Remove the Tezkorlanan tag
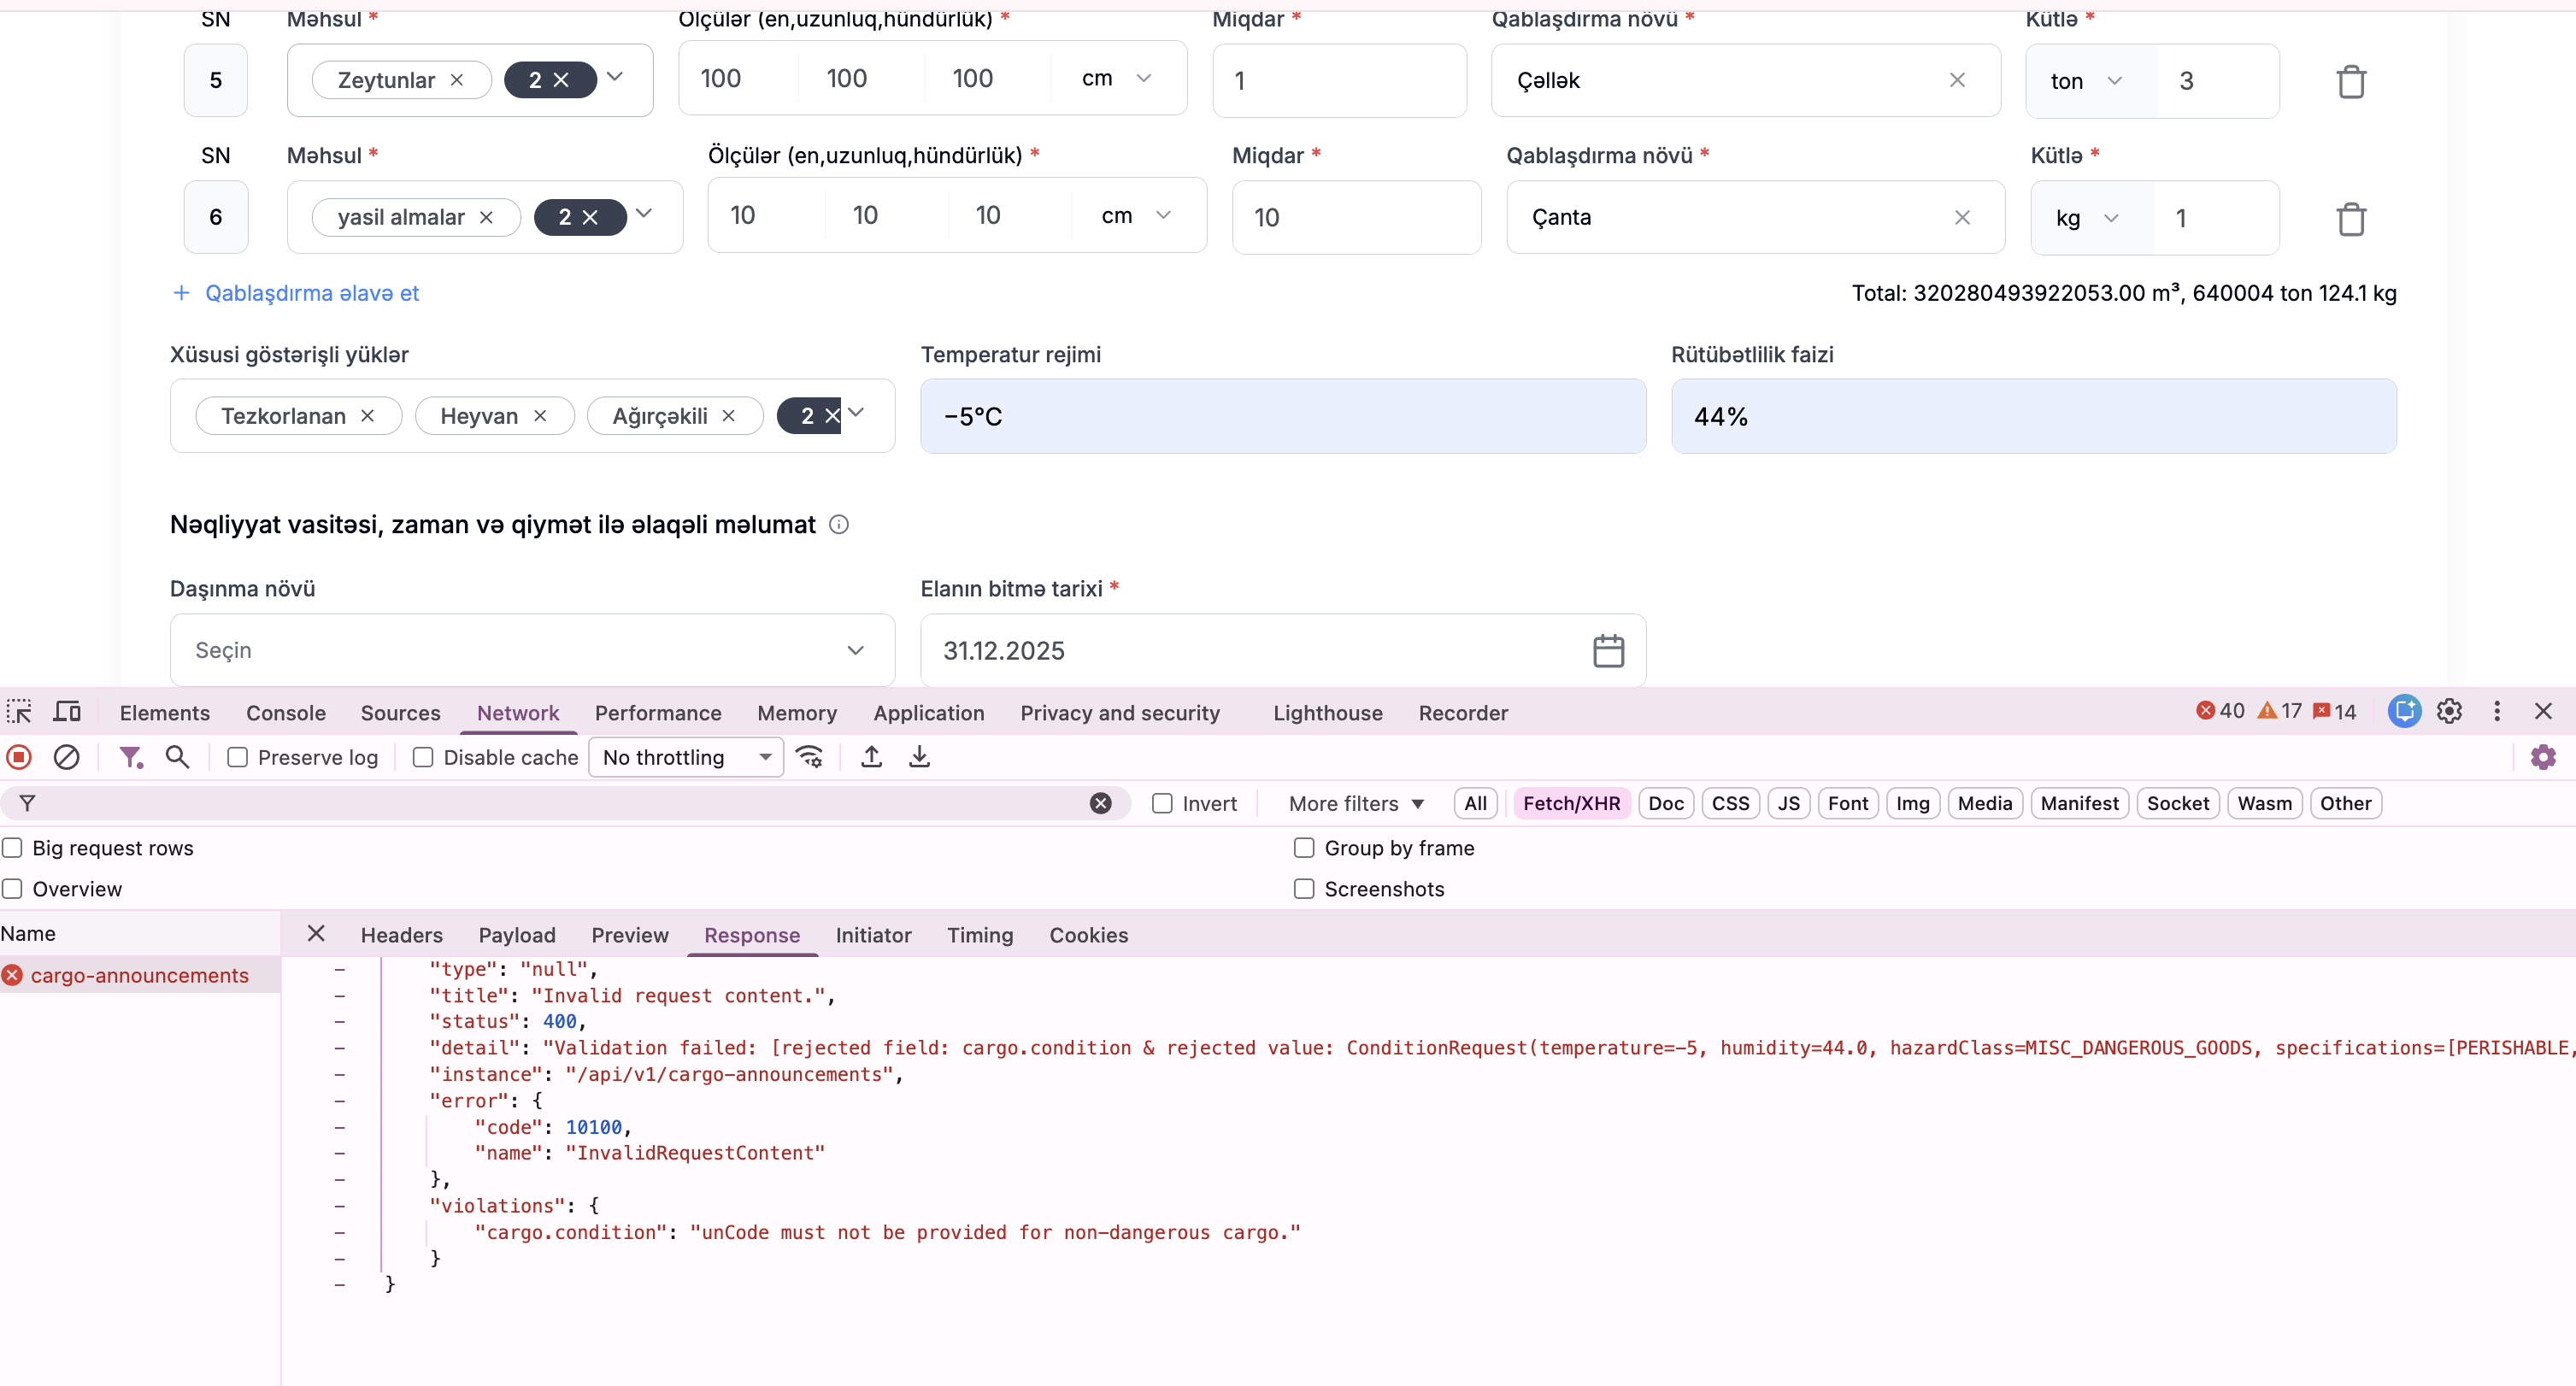The image size is (2576, 1386). pyautogui.click(x=368, y=415)
